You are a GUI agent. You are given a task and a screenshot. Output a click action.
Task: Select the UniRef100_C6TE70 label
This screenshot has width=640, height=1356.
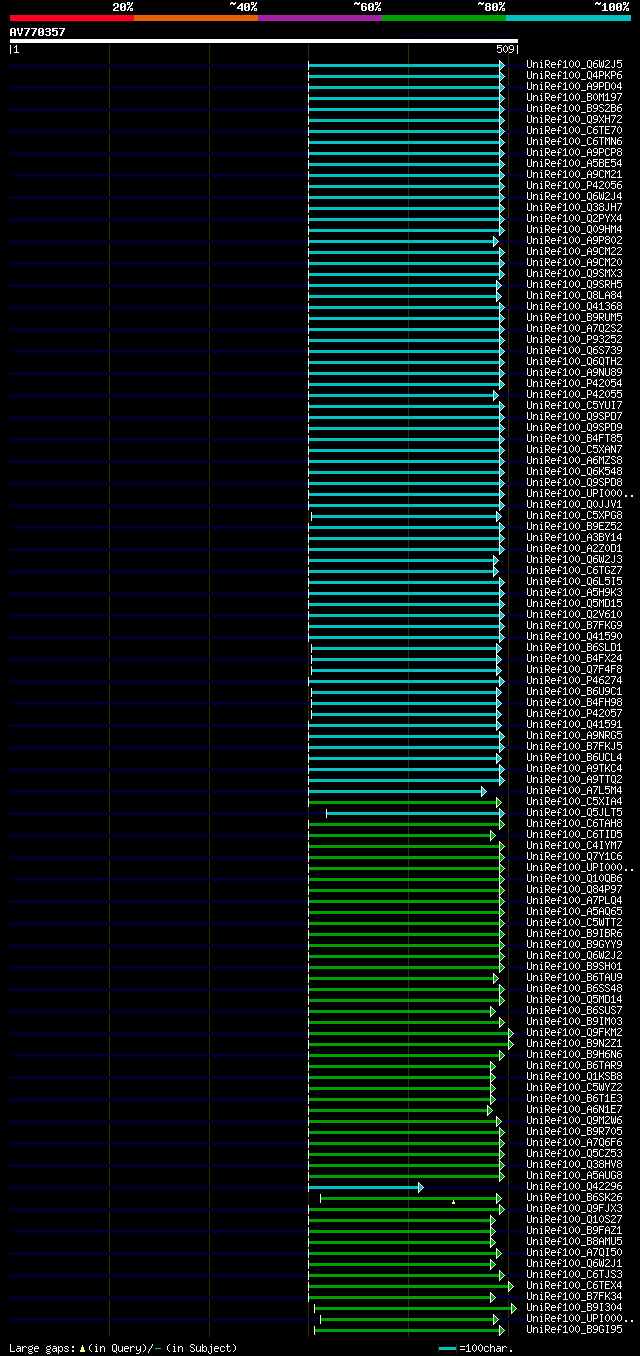(x=574, y=131)
